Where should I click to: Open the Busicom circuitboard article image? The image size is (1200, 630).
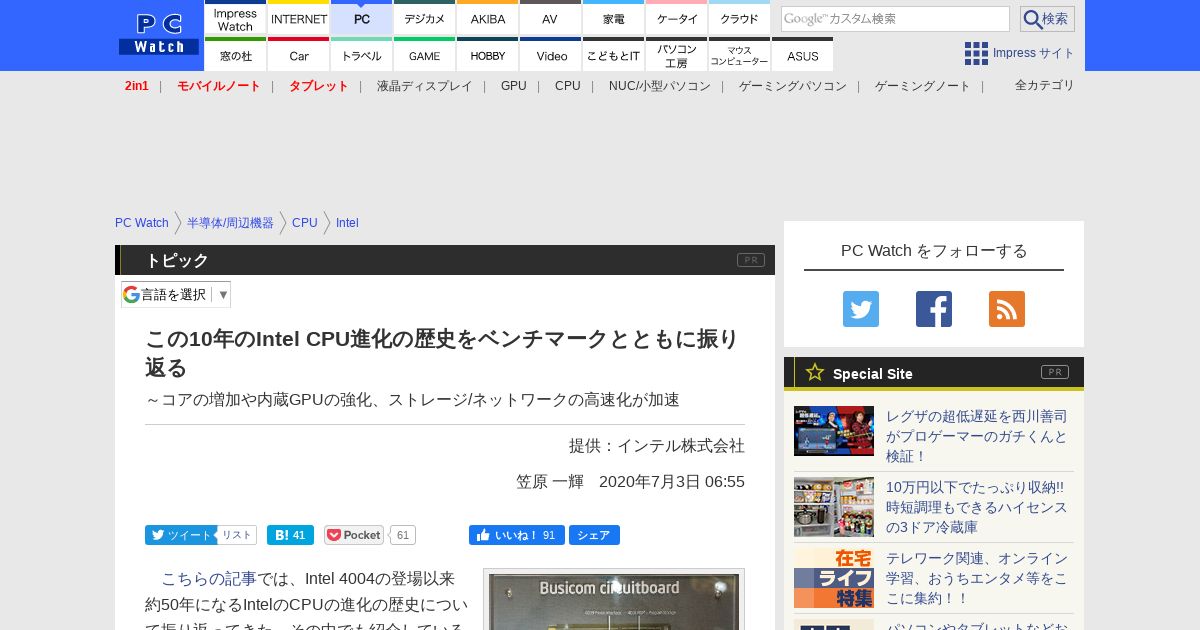[614, 600]
